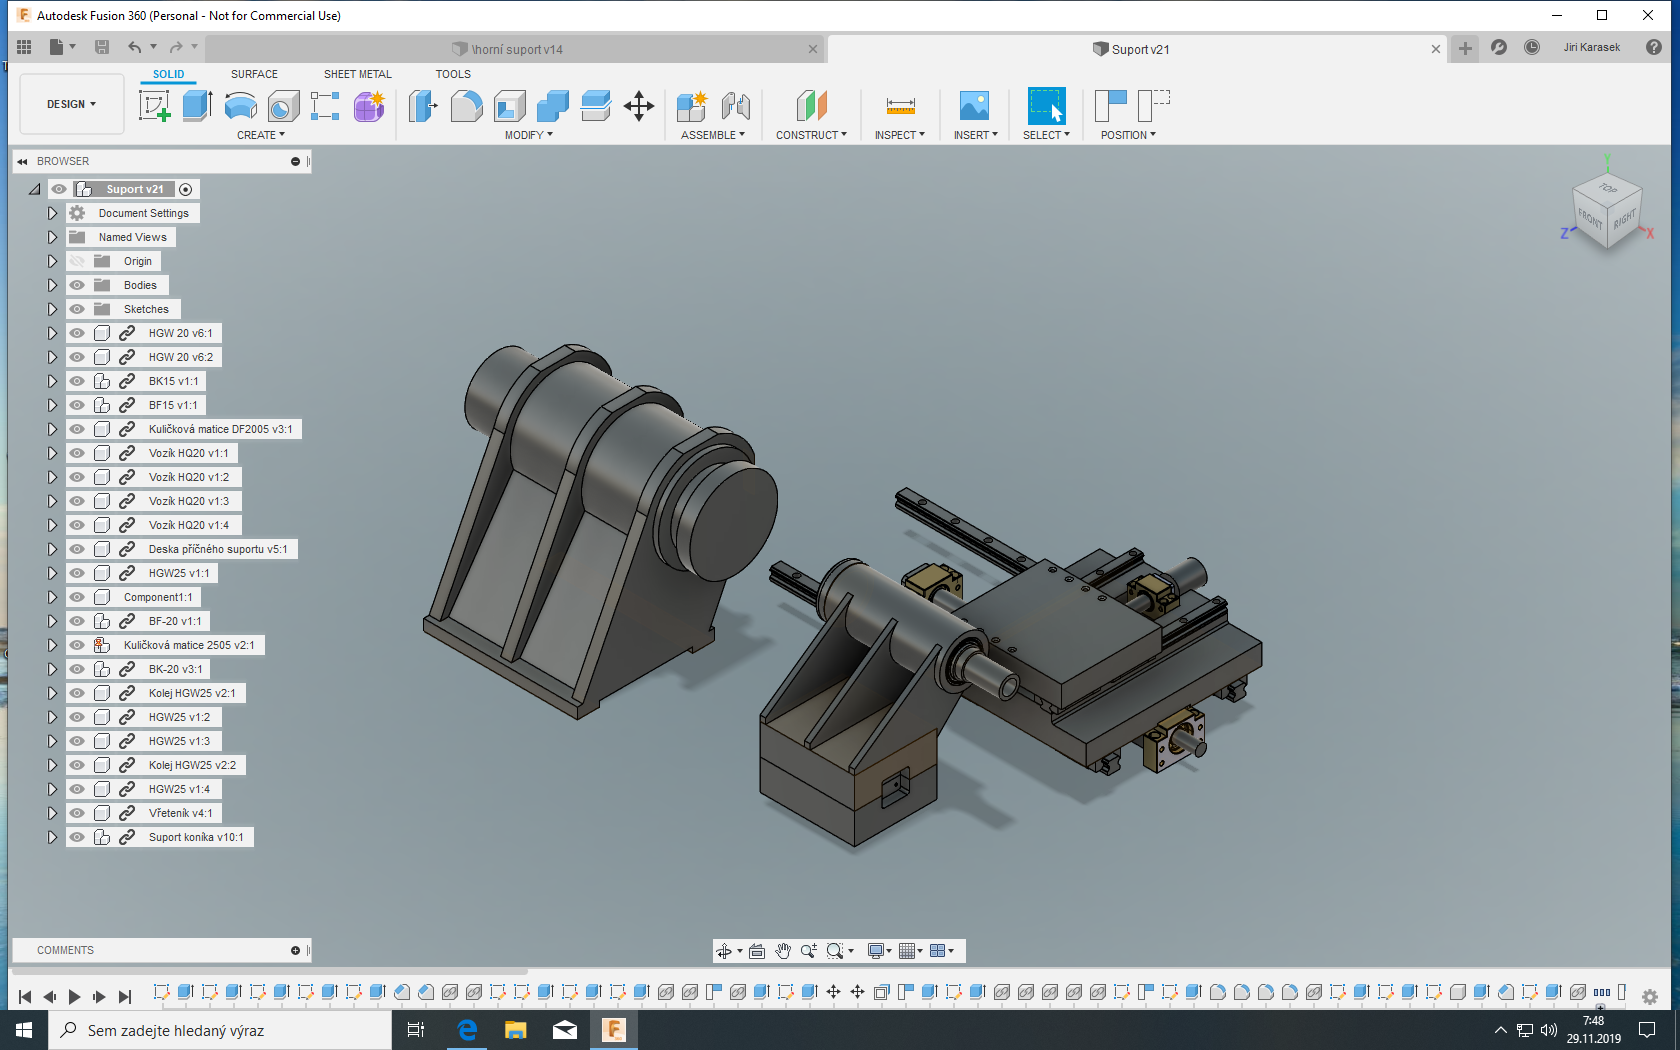Switch to the SHEET METAL tab
The width and height of the screenshot is (1680, 1050).
(x=357, y=74)
